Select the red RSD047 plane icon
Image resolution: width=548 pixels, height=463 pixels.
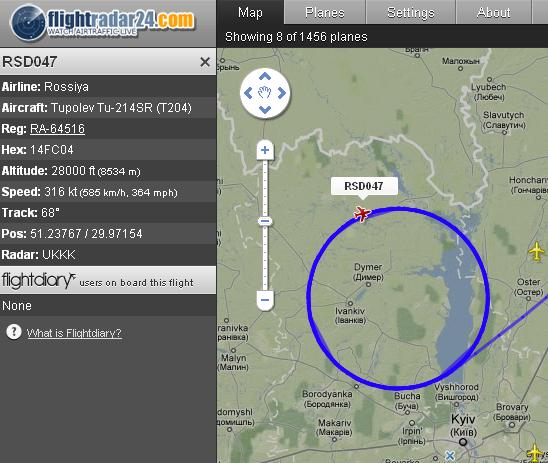(362, 213)
